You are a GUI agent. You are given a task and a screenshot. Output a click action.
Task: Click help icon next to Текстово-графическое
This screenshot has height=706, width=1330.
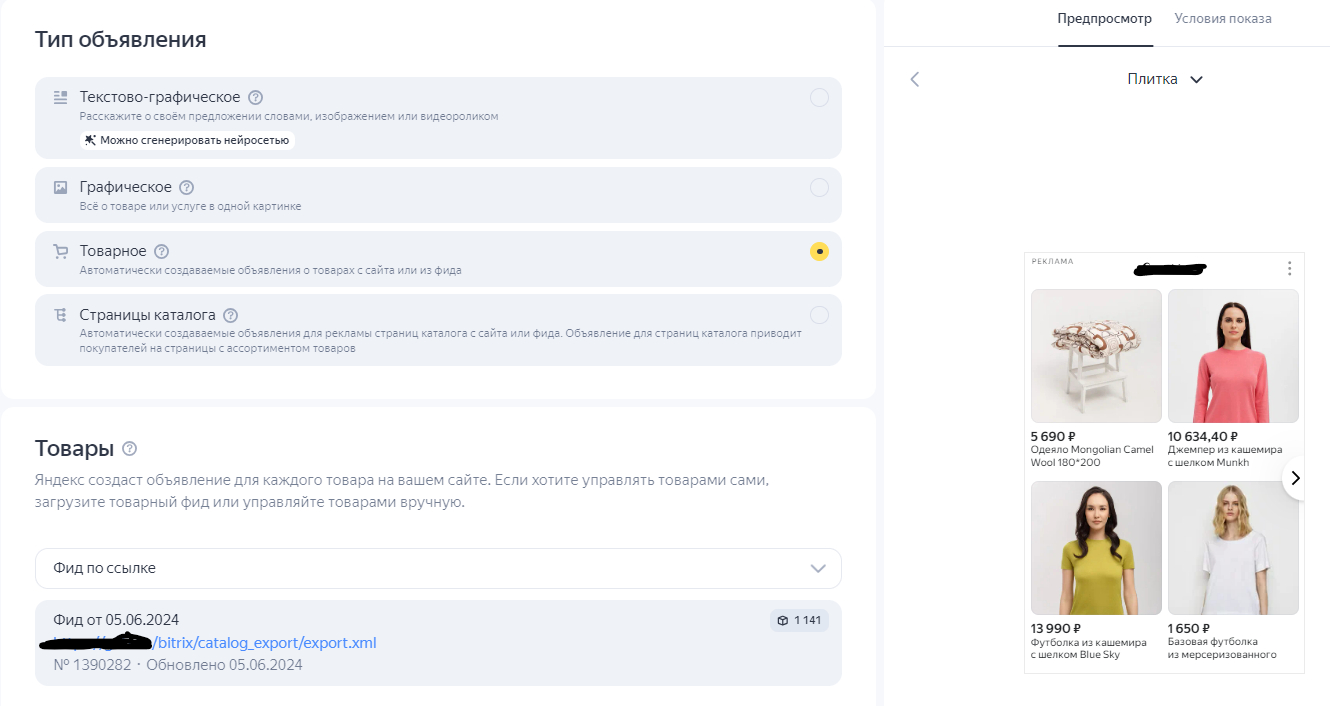coord(255,97)
